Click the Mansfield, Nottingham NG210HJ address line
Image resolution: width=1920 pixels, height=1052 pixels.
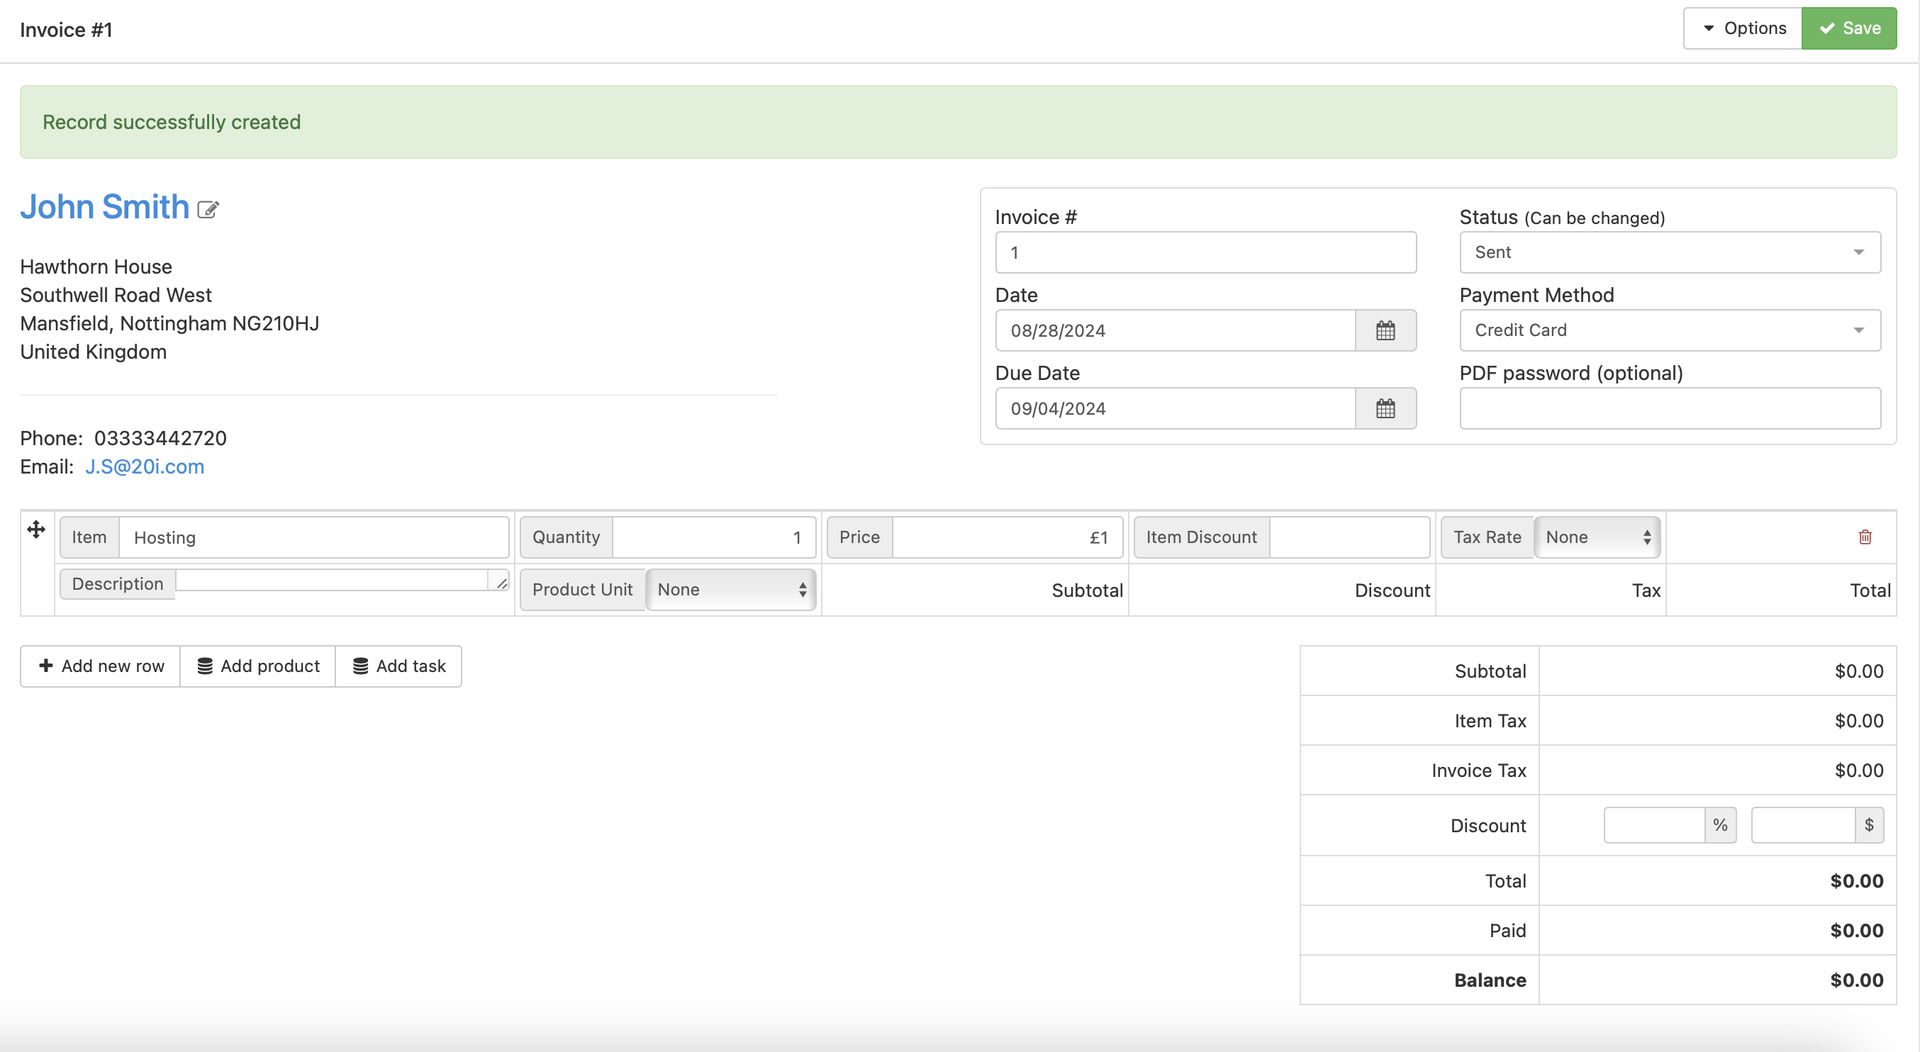point(170,324)
